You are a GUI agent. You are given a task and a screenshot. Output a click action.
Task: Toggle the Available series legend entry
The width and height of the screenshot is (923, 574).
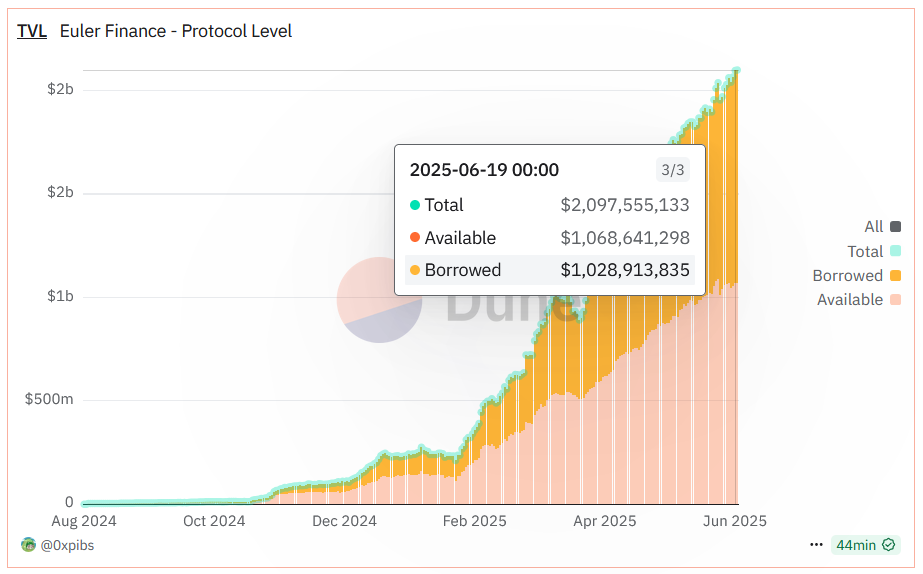(859, 300)
